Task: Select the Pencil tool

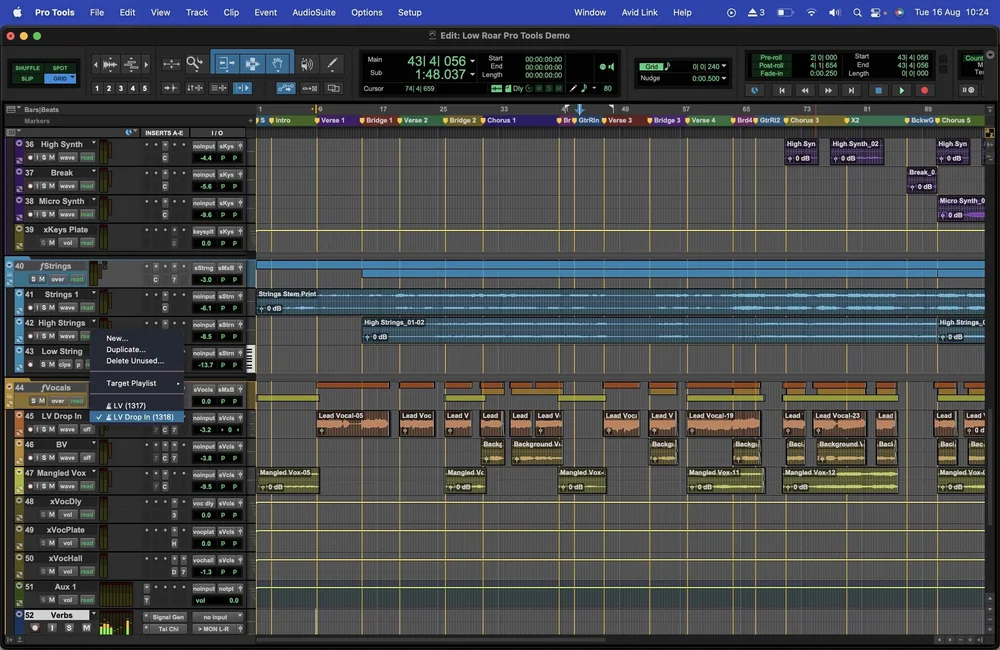Action: tap(333, 62)
